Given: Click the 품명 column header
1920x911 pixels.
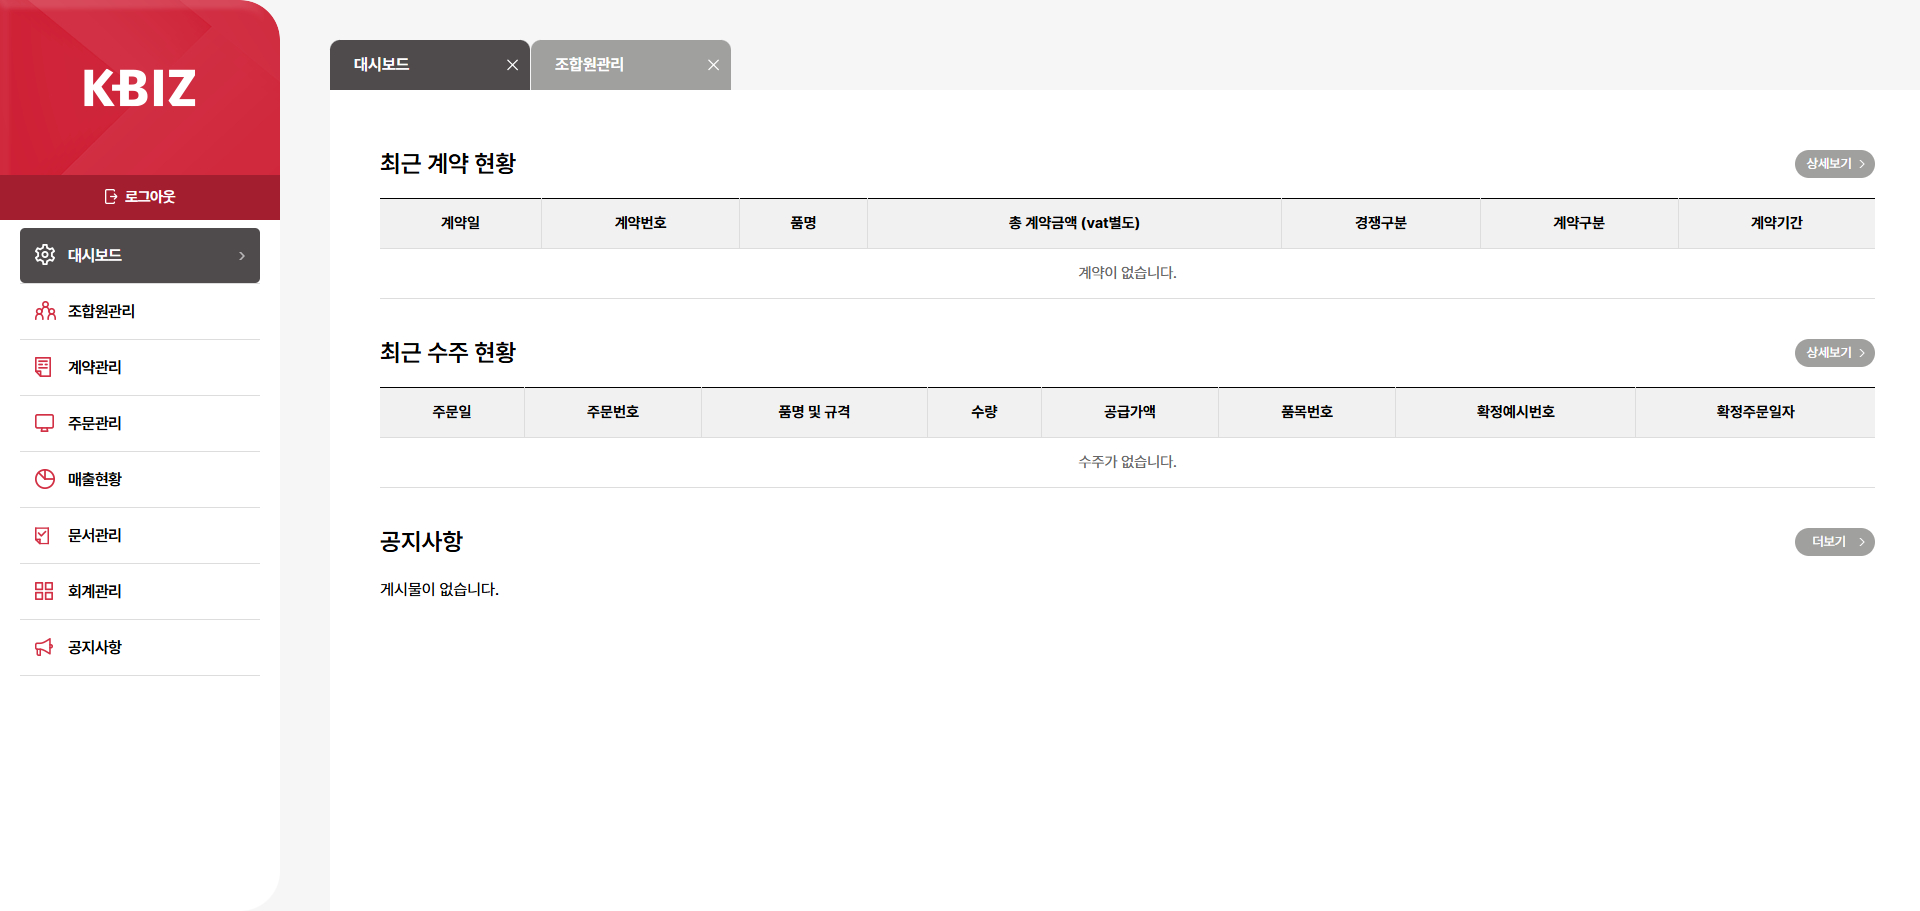Looking at the screenshot, I should [803, 223].
